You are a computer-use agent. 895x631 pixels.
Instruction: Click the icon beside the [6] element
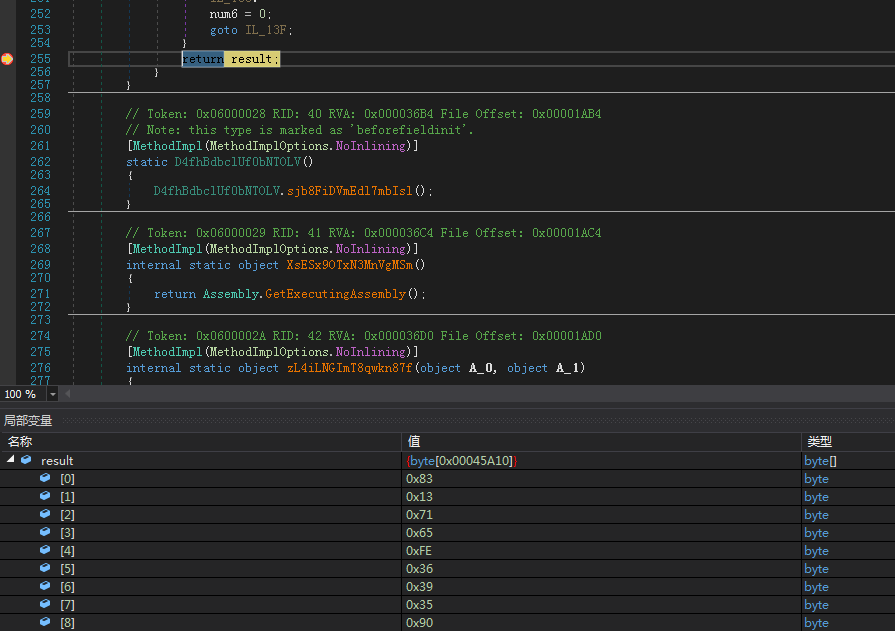click(x=45, y=586)
